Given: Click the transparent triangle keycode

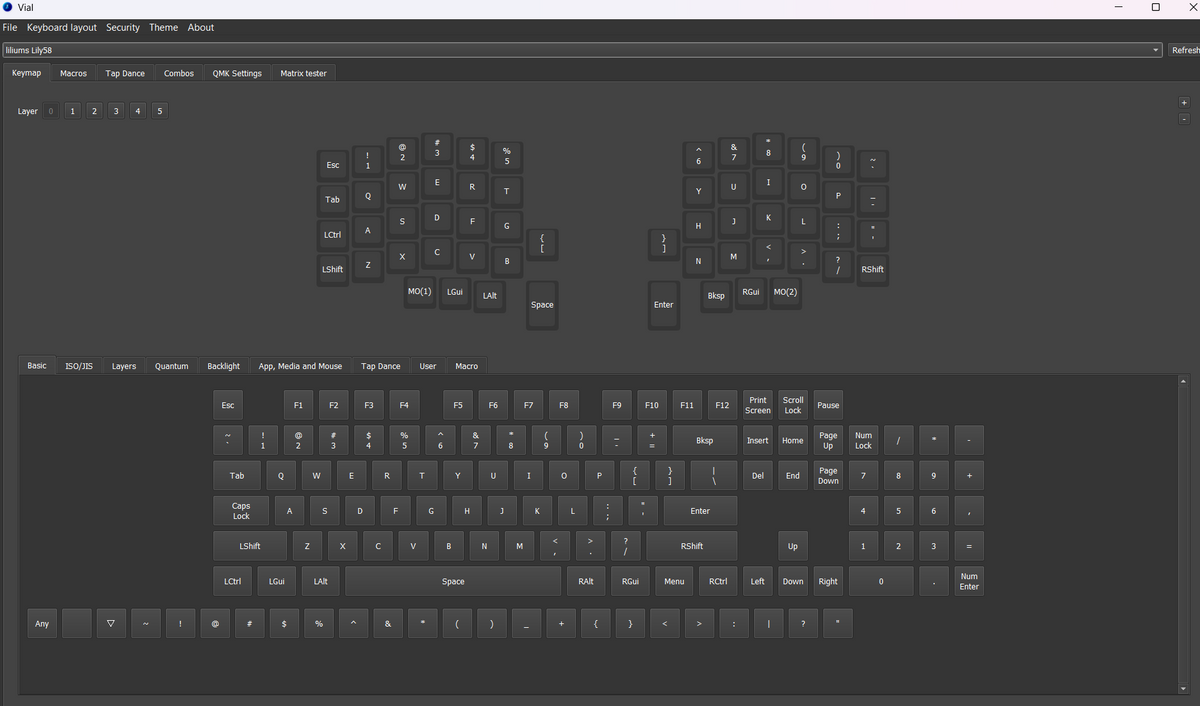Looking at the screenshot, I should (x=111, y=624).
